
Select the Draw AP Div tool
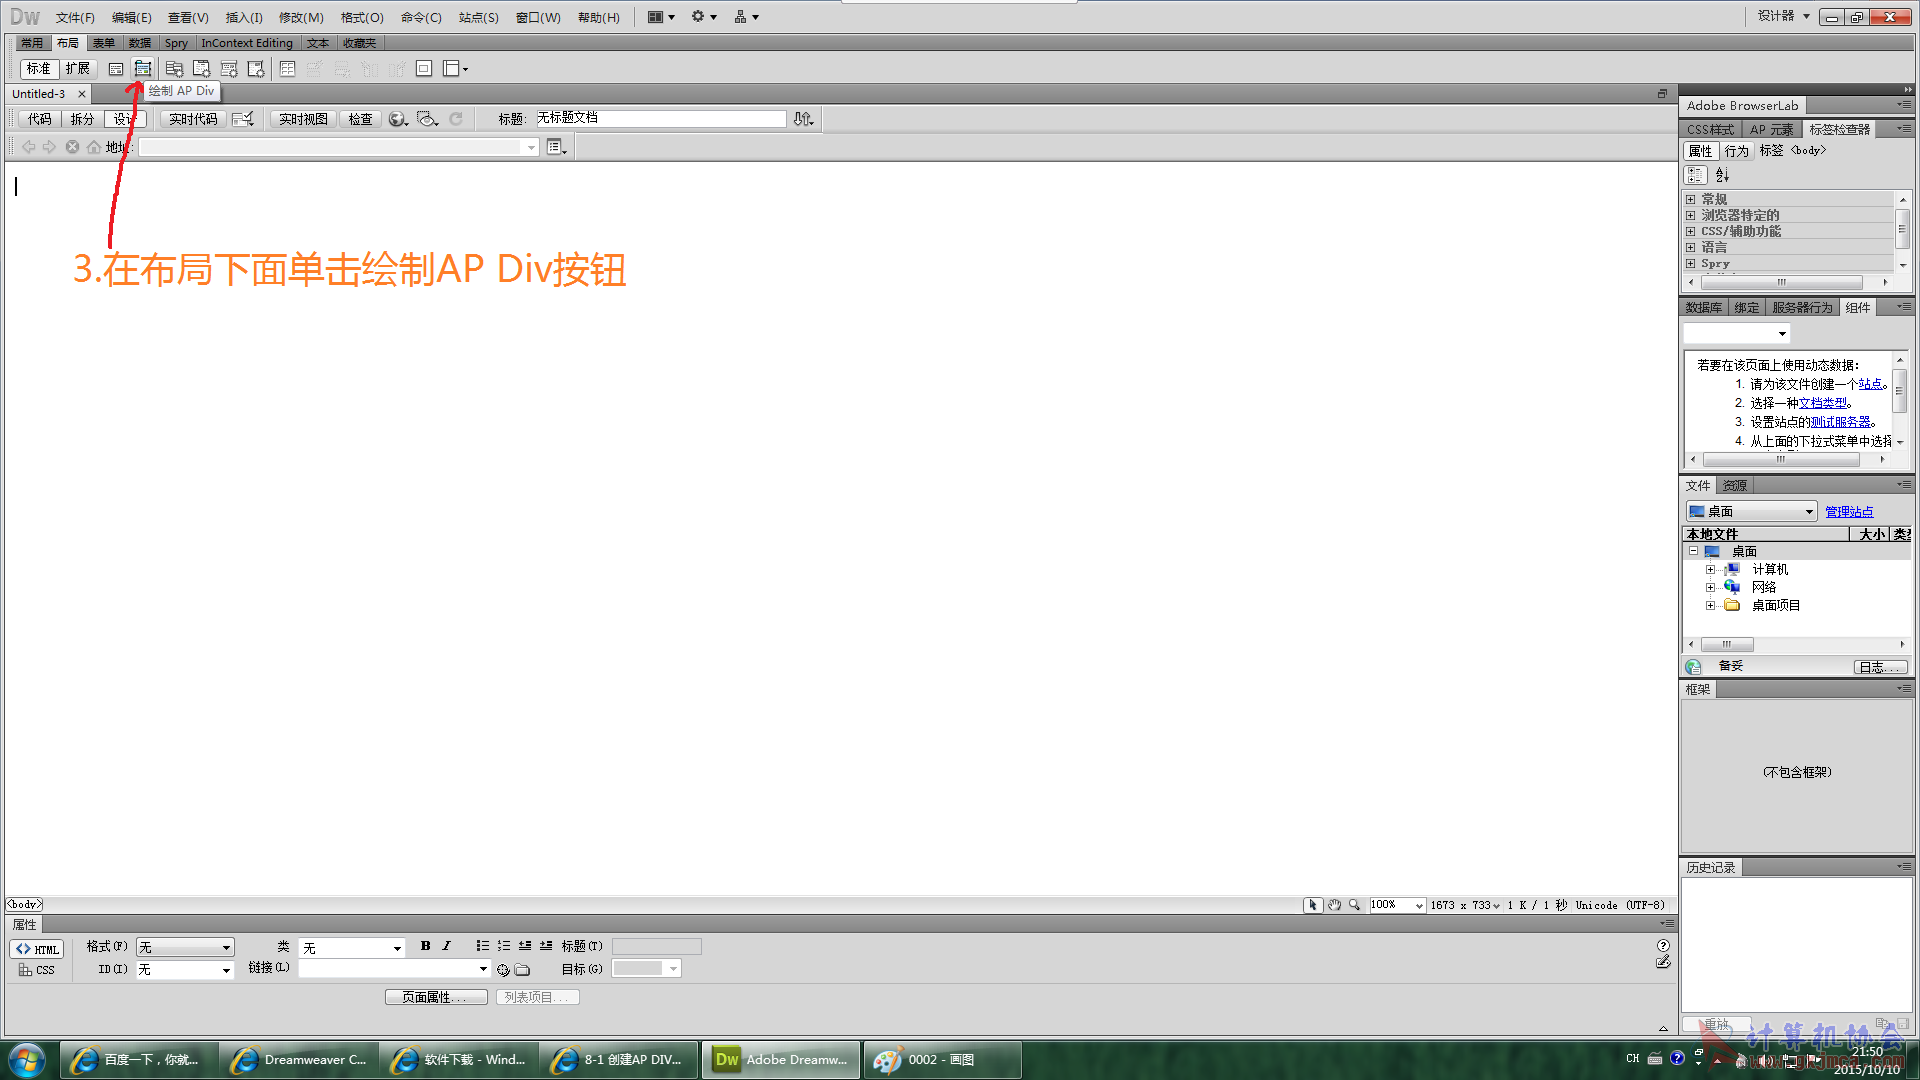pos(143,69)
